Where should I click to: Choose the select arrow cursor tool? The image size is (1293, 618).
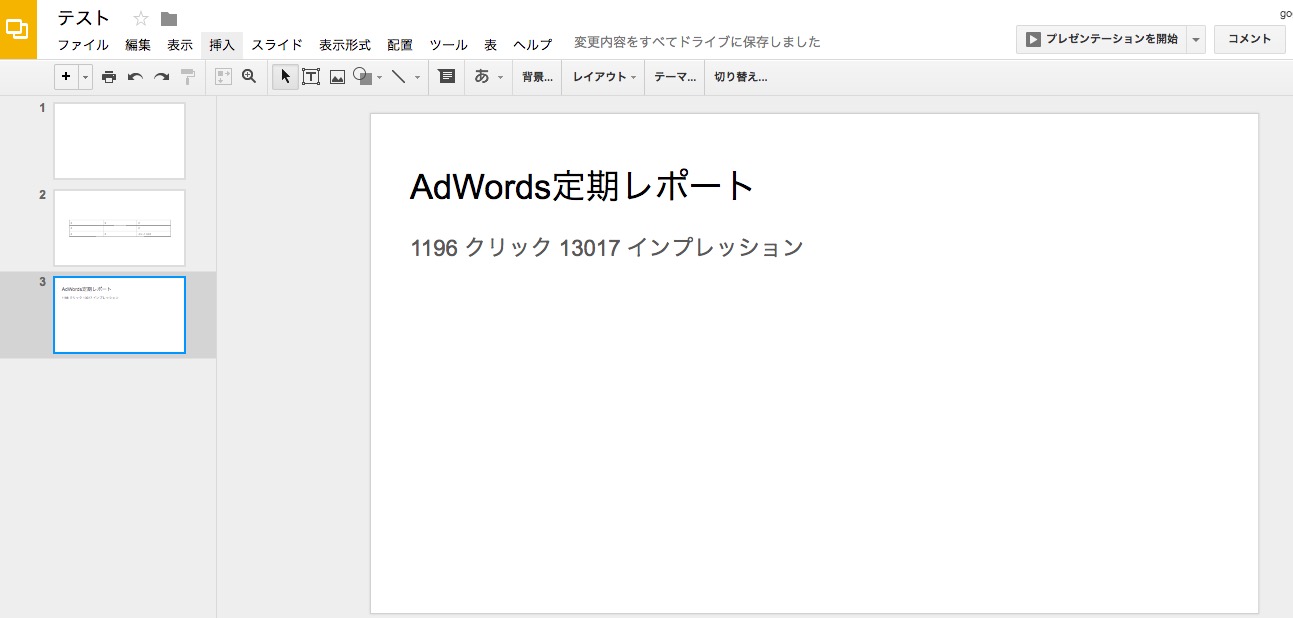click(286, 76)
